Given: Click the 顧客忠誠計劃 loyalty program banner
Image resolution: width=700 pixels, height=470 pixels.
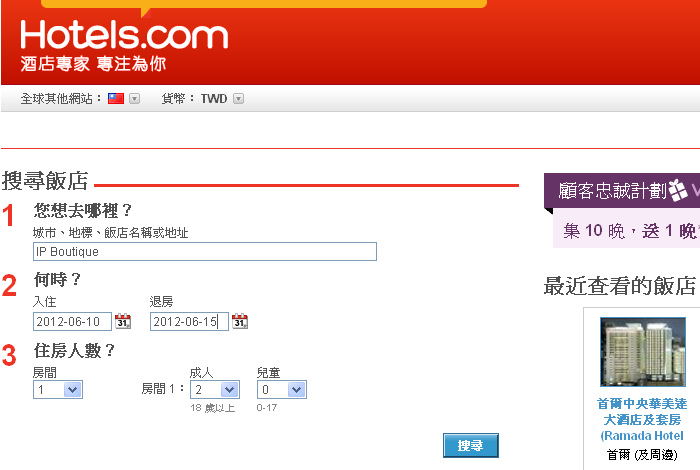Looking at the screenshot, I should (x=621, y=191).
